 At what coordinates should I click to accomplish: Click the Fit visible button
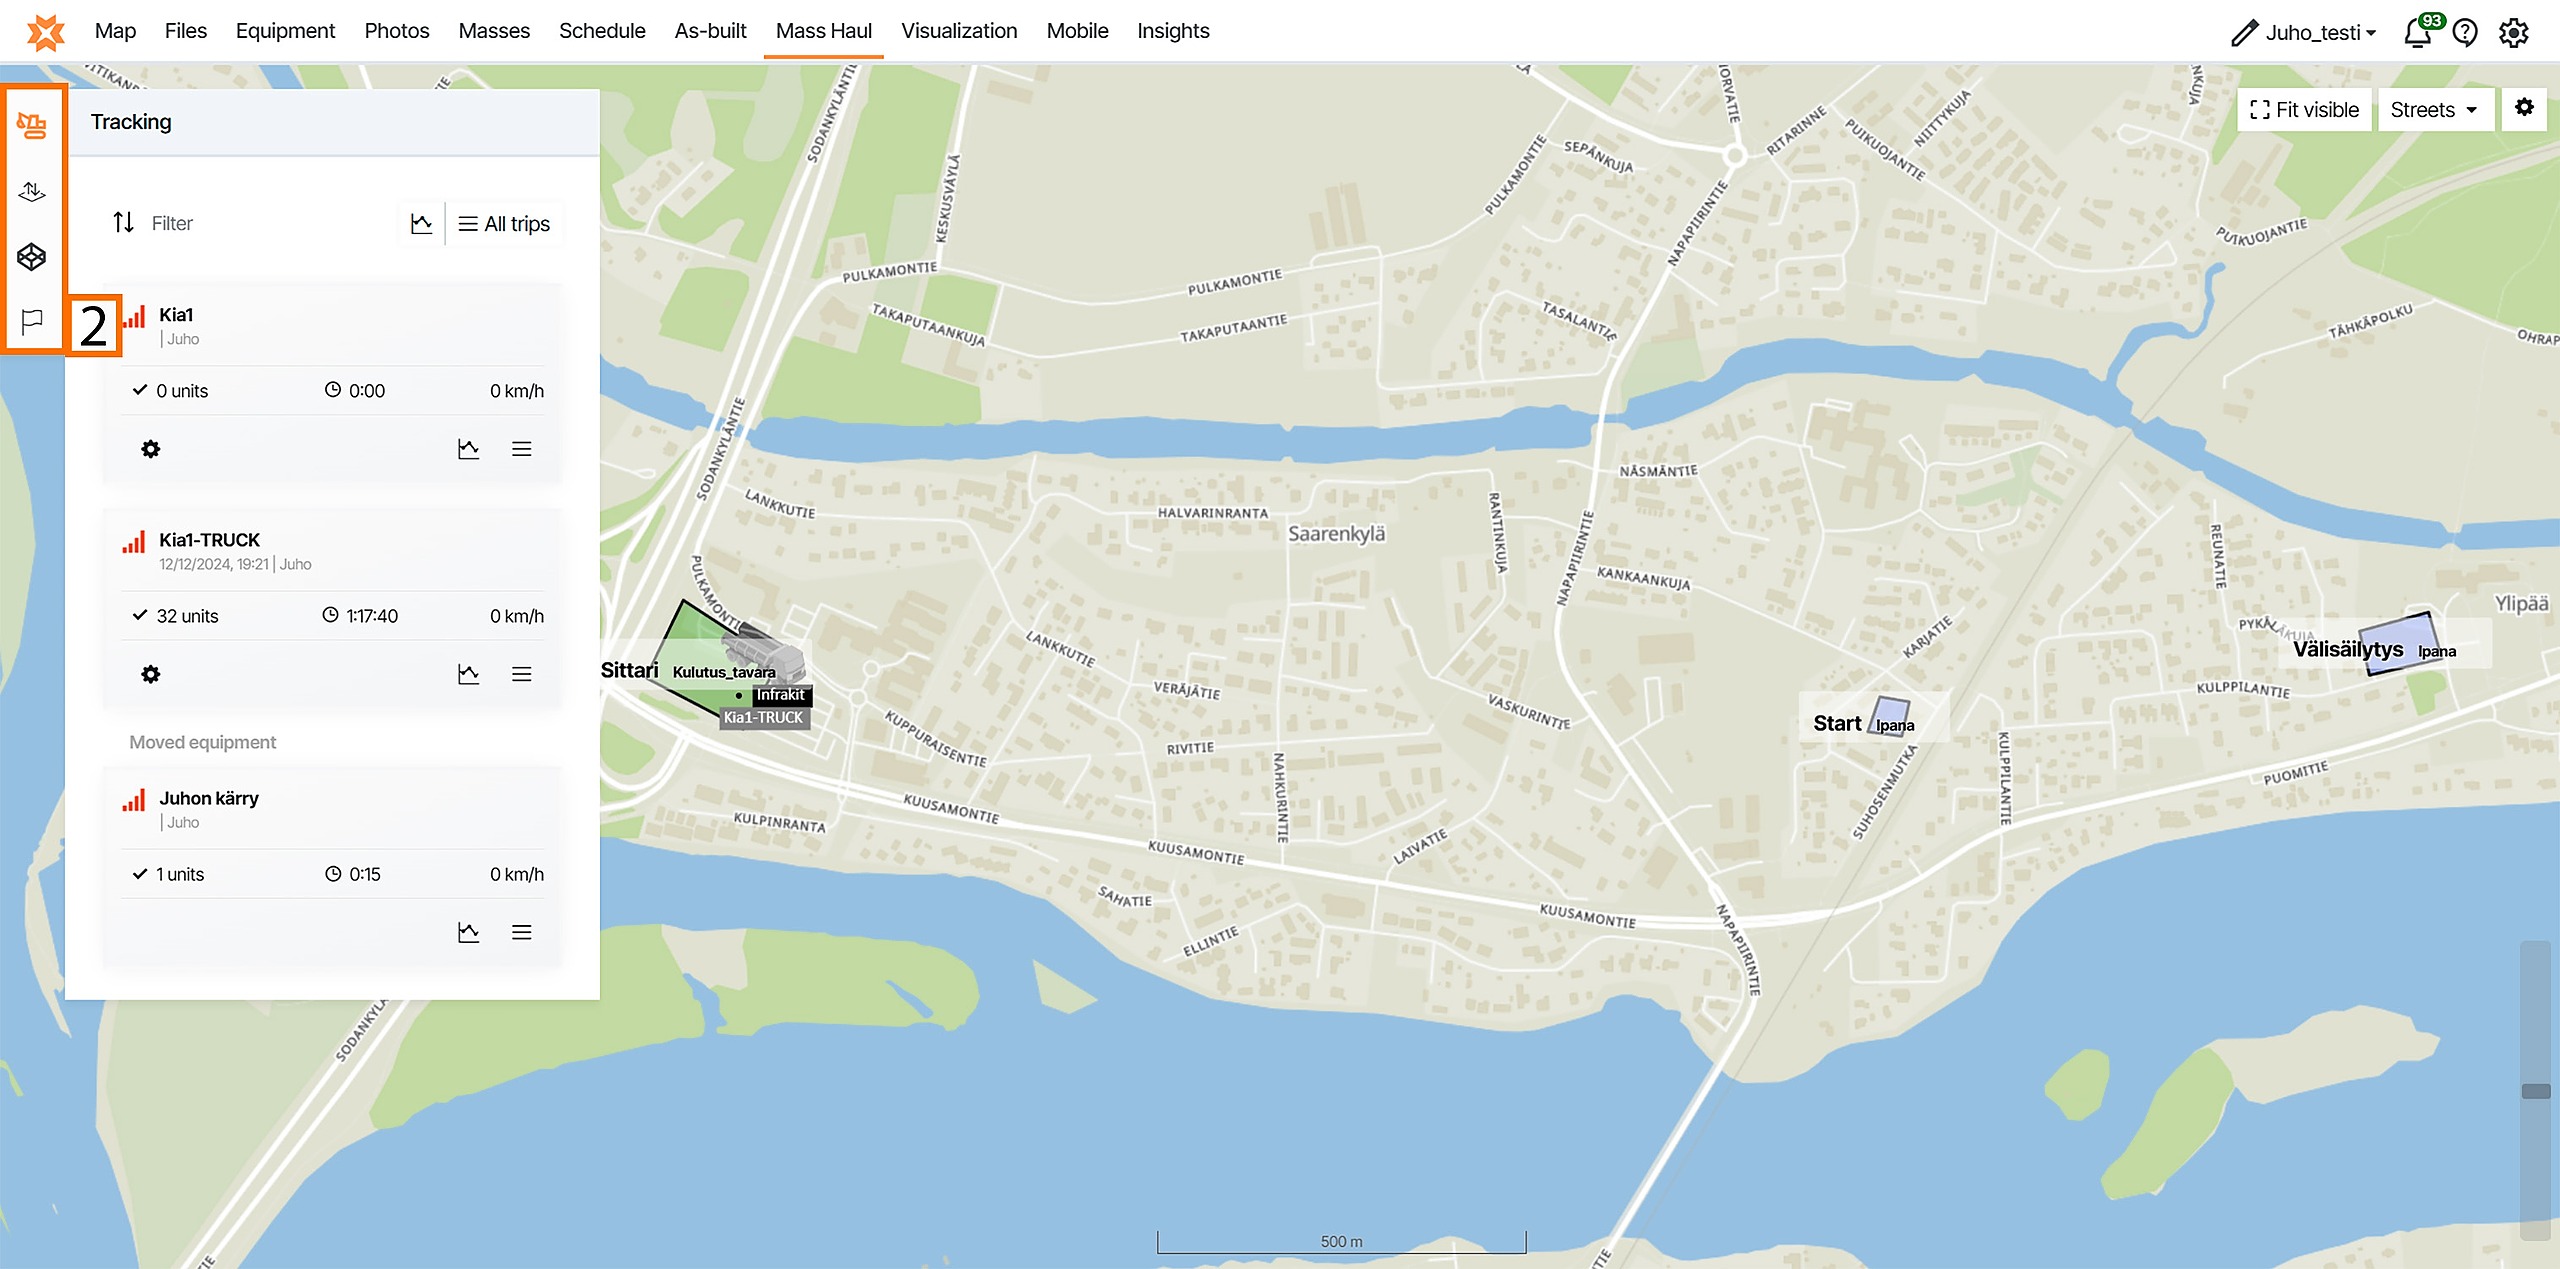(2304, 110)
